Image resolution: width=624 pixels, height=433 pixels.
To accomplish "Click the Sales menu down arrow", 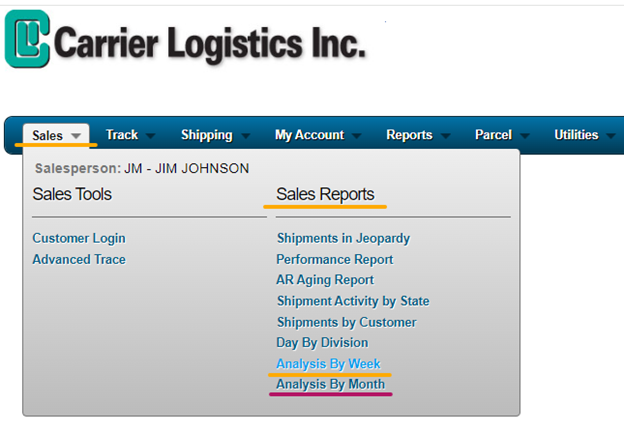I will 76,136.
